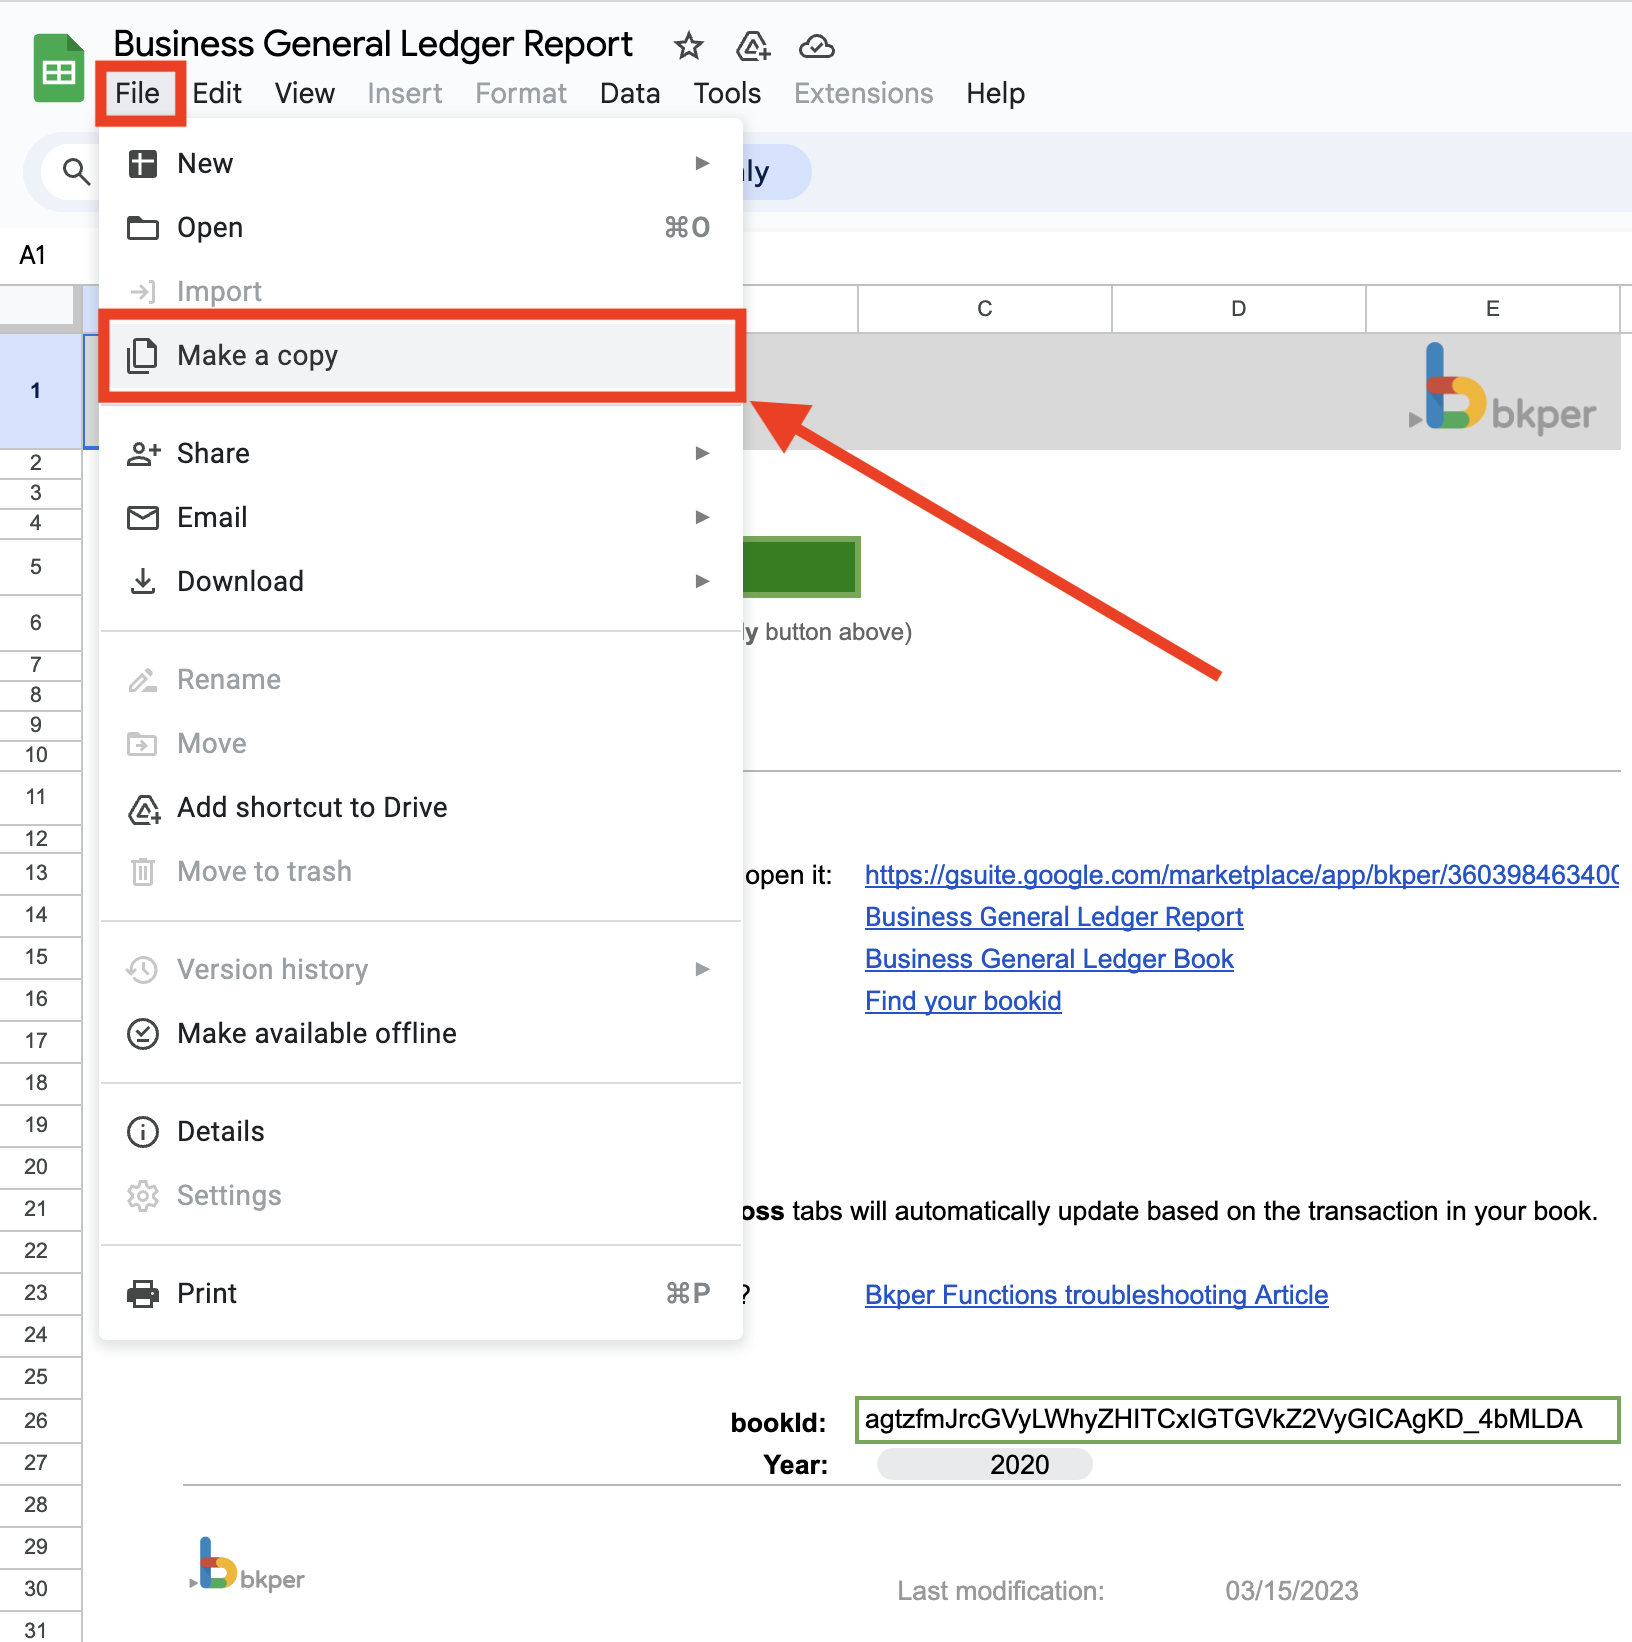Screen dimensions: 1632x1642
Task: Expand the New submenu arrow
Action: pyautogui.click(x=703, y=163)
